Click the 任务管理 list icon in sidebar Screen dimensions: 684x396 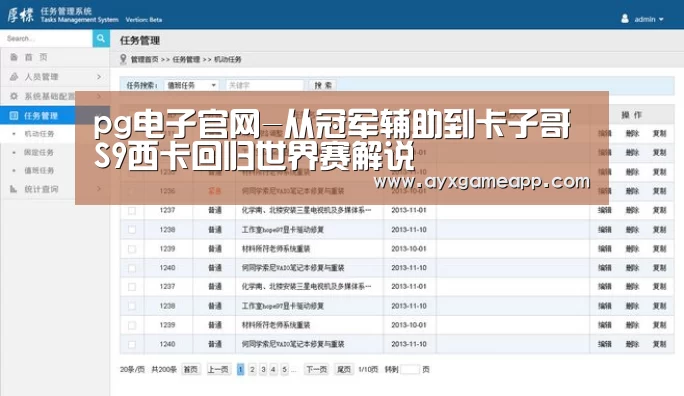(14, 116)
